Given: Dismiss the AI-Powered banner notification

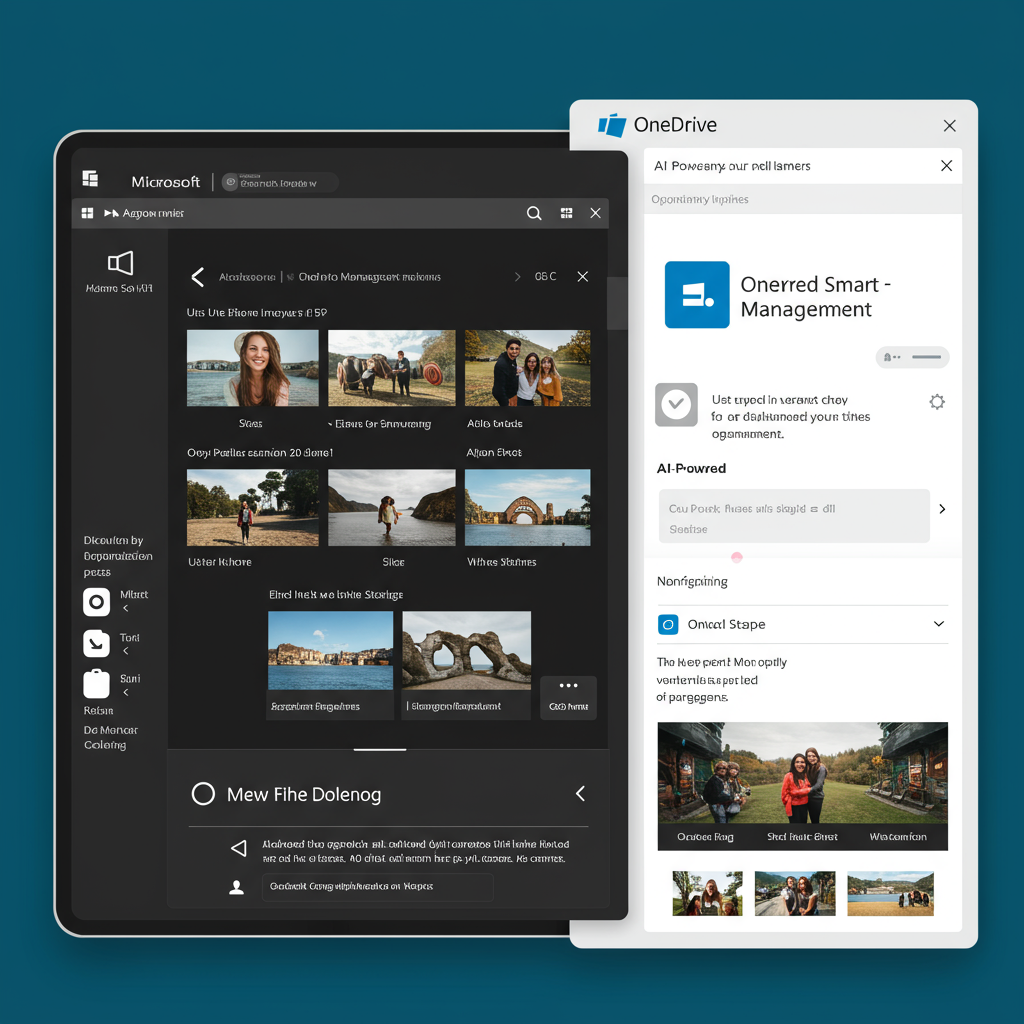Looking at the screenshot, I should point(946,165).
